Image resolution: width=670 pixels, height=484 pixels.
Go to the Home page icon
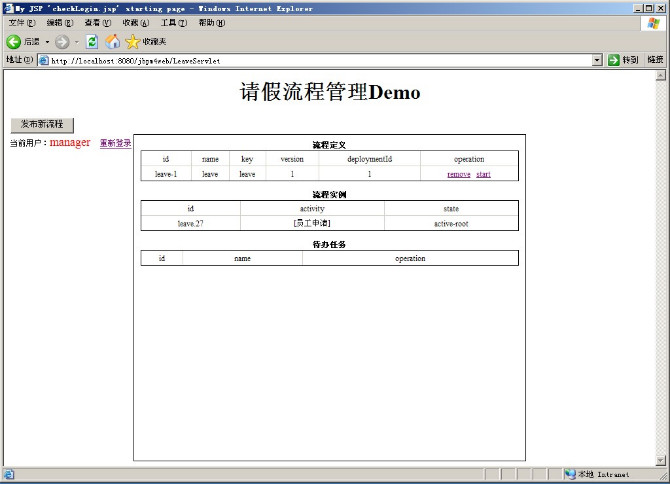[113, 41]
